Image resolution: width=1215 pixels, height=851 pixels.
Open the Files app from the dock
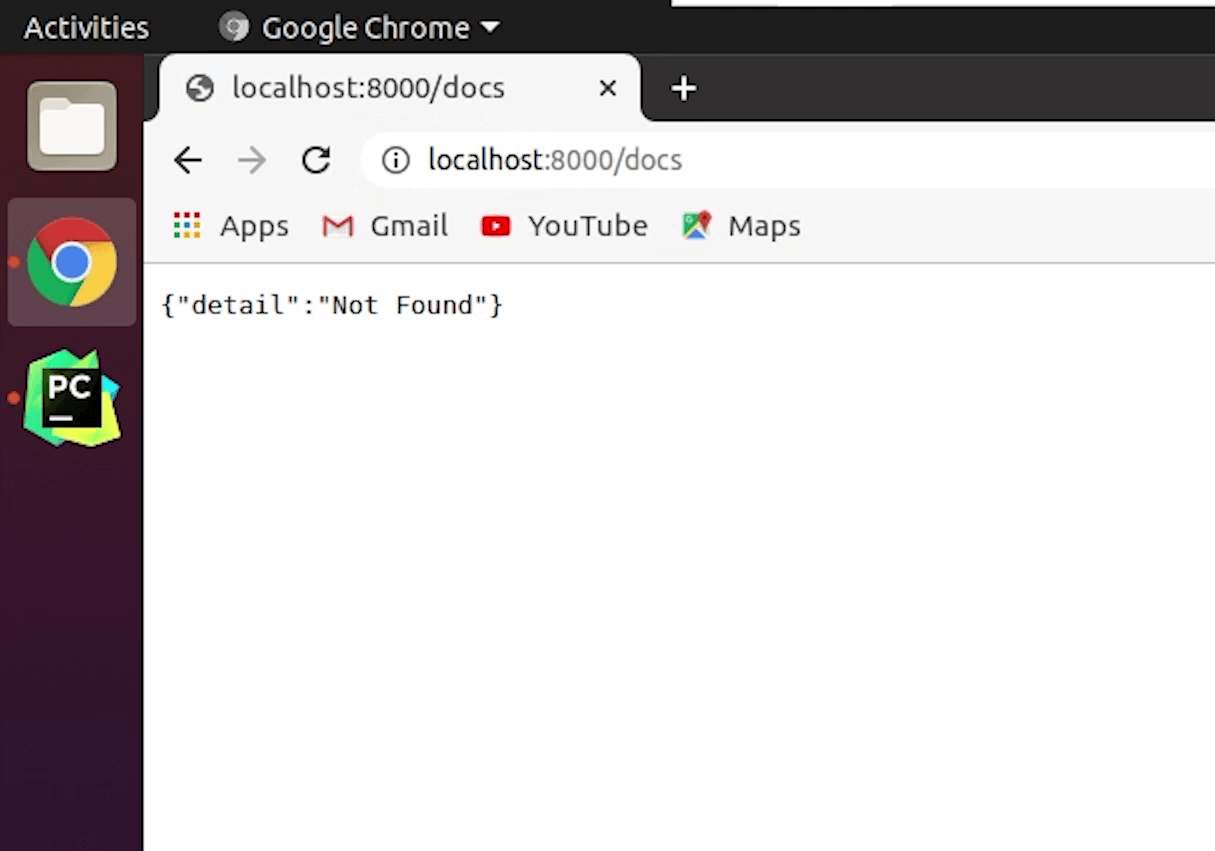pyautogui.click(x=72, y=126)
